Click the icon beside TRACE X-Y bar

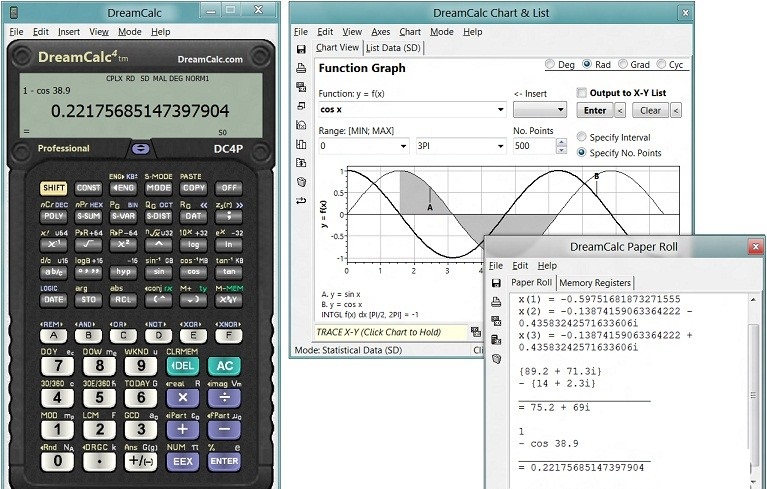click(475, 332)
